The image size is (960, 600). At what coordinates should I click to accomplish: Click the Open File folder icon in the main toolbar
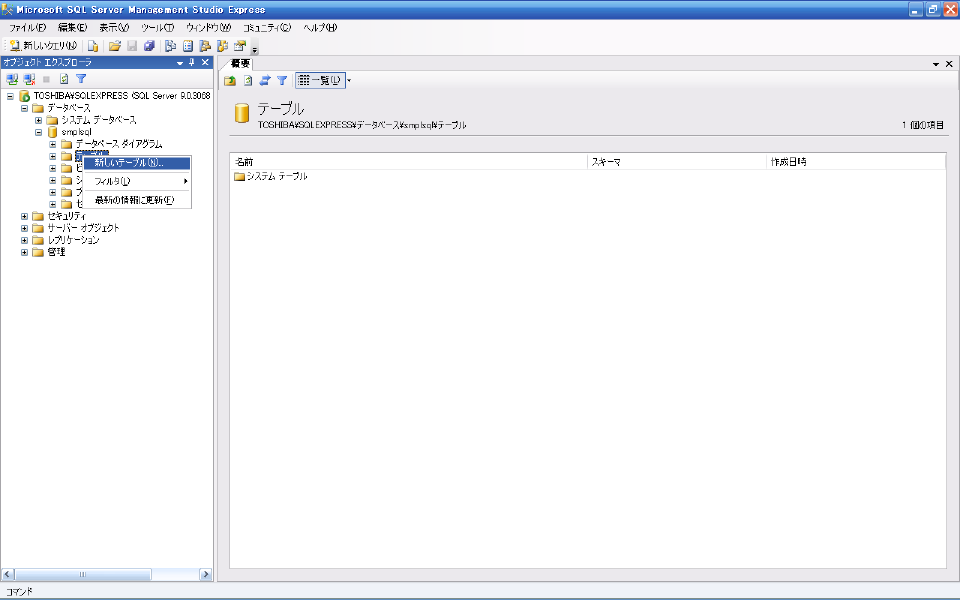pos(114,46)
